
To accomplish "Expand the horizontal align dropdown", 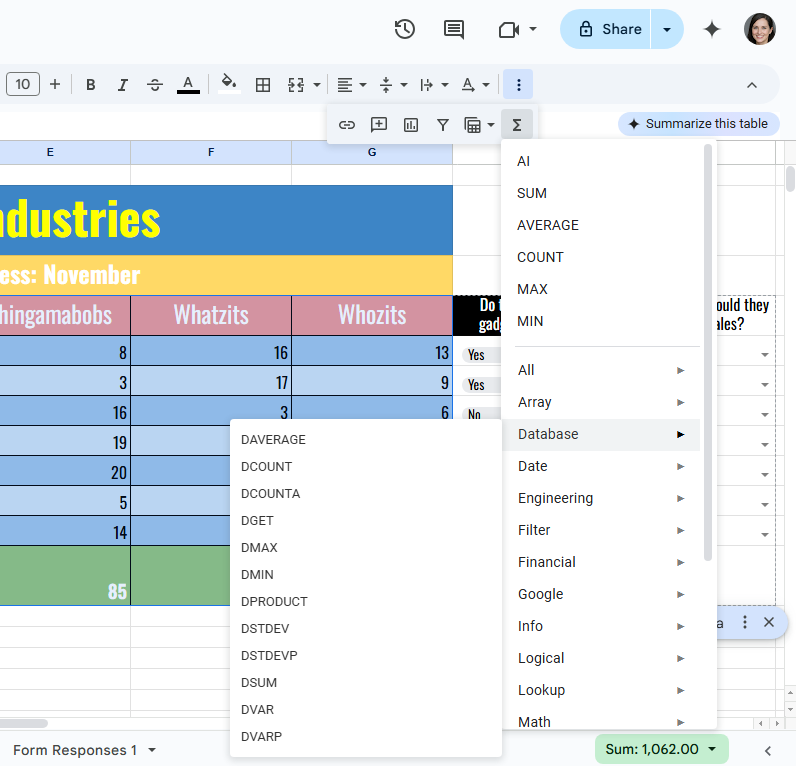I will (351, 85).
